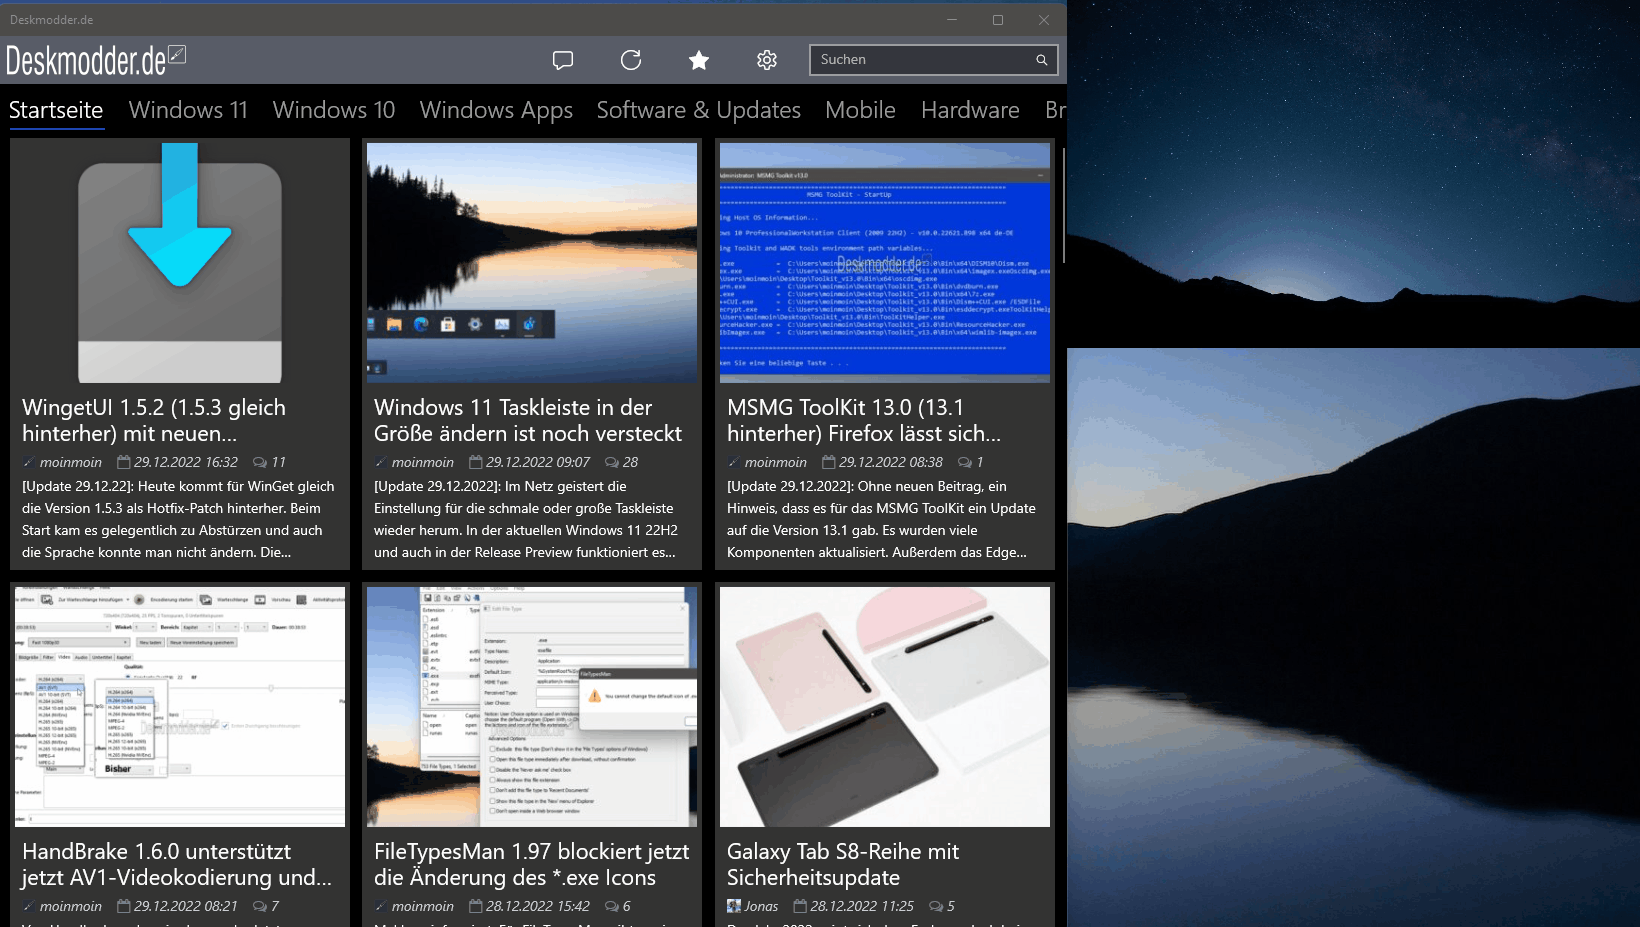Minimize the Deskmodder.de window
The width and height of the screenshot is (1640, 927).
(x=952, y=20)
